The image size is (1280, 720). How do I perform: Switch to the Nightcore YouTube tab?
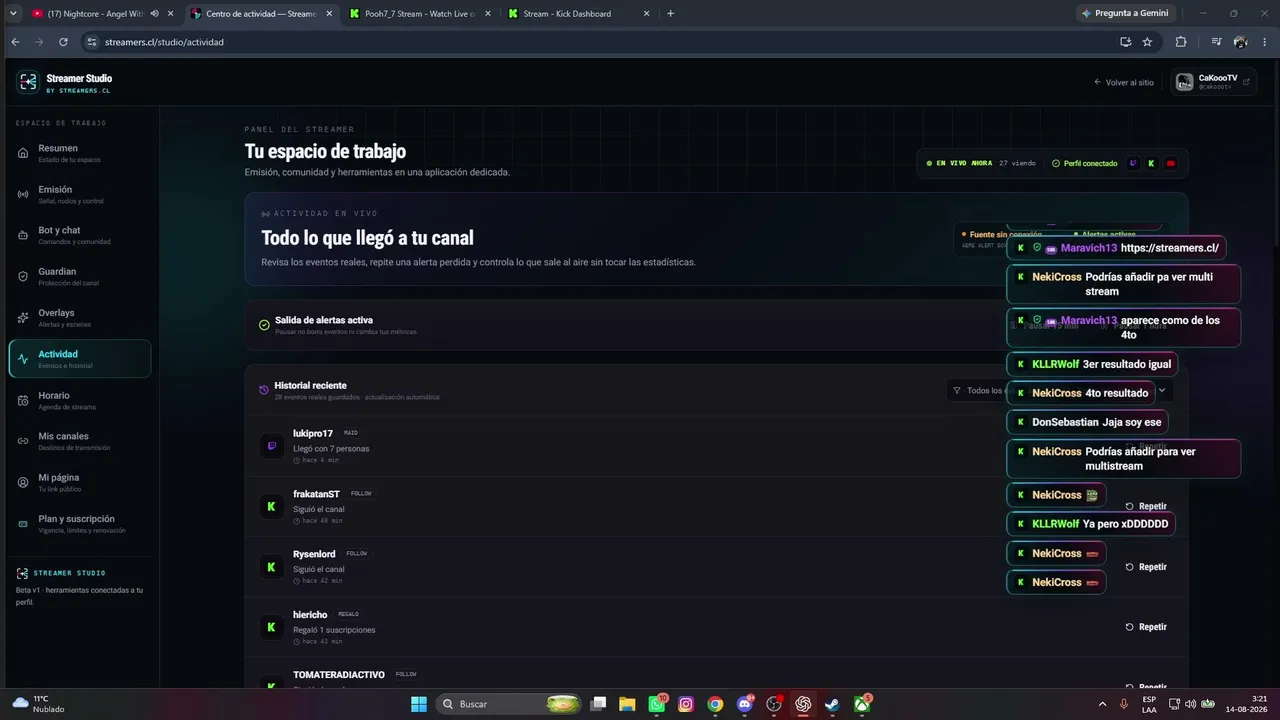(95, 14)
